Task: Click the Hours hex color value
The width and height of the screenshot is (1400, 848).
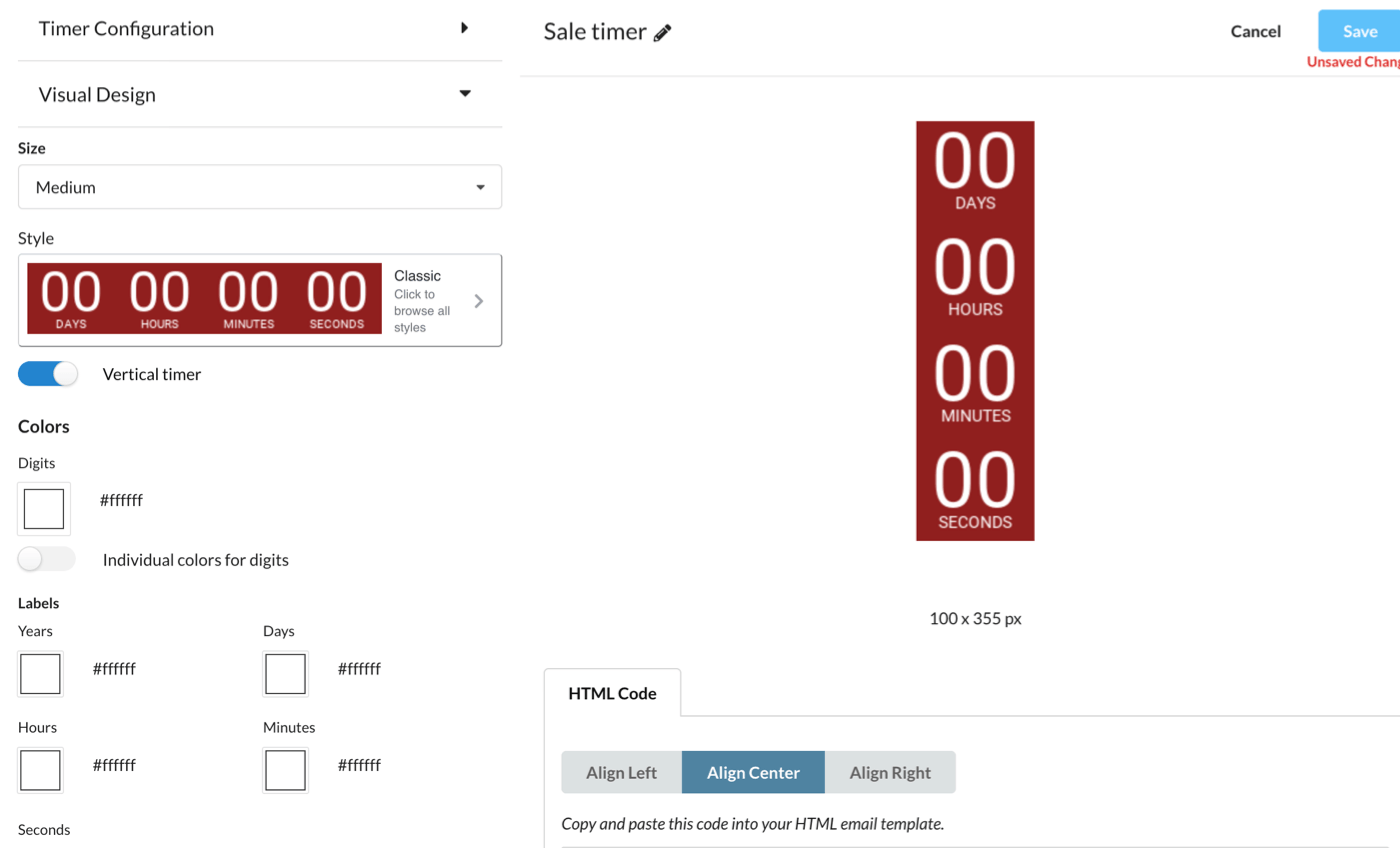Action: click(x=114, y=765)
